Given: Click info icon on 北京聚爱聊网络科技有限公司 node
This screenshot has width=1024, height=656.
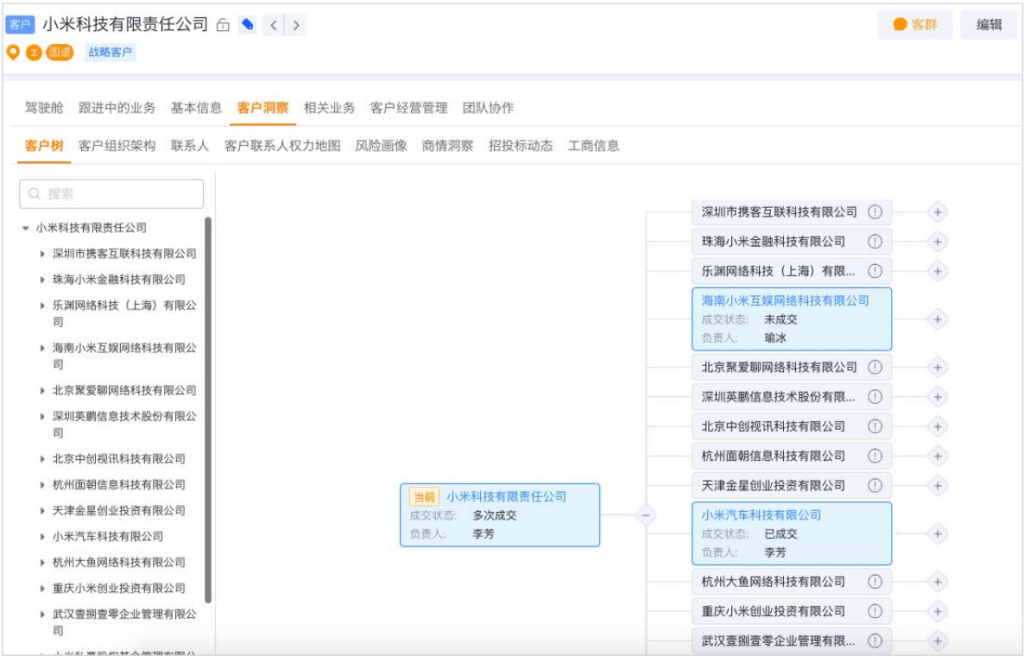Looking at the screenshot, I should [875, 367].
